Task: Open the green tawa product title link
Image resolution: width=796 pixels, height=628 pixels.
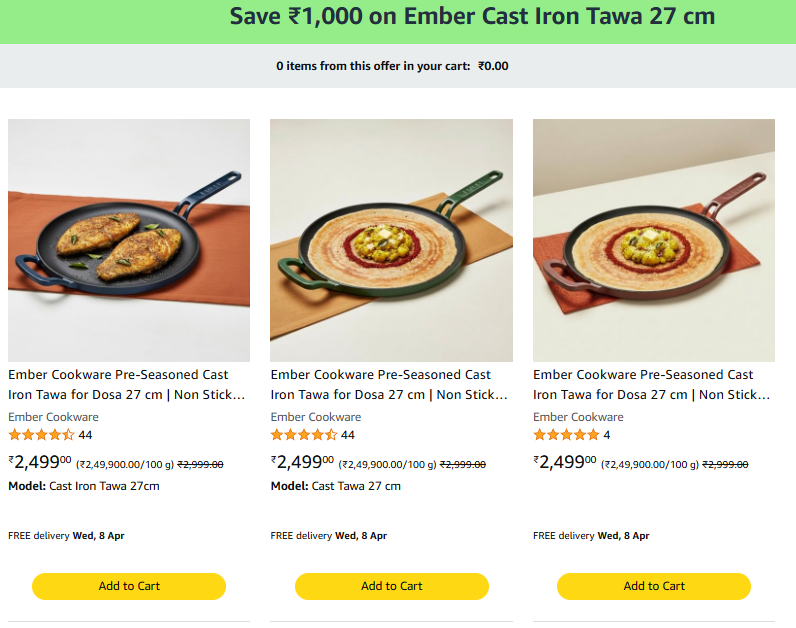Action: (389, 384)
